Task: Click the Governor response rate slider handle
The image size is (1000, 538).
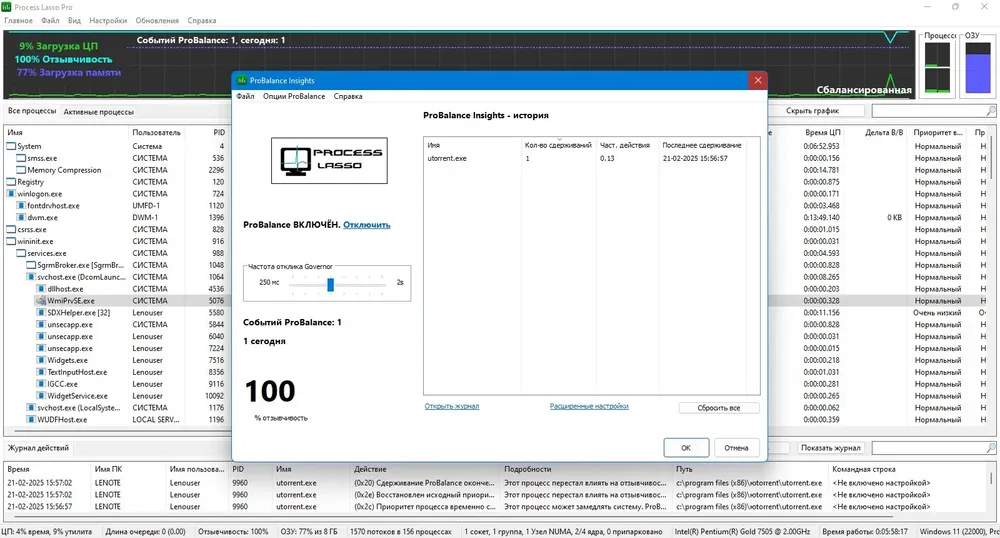Action: click(x=330, y=284)
